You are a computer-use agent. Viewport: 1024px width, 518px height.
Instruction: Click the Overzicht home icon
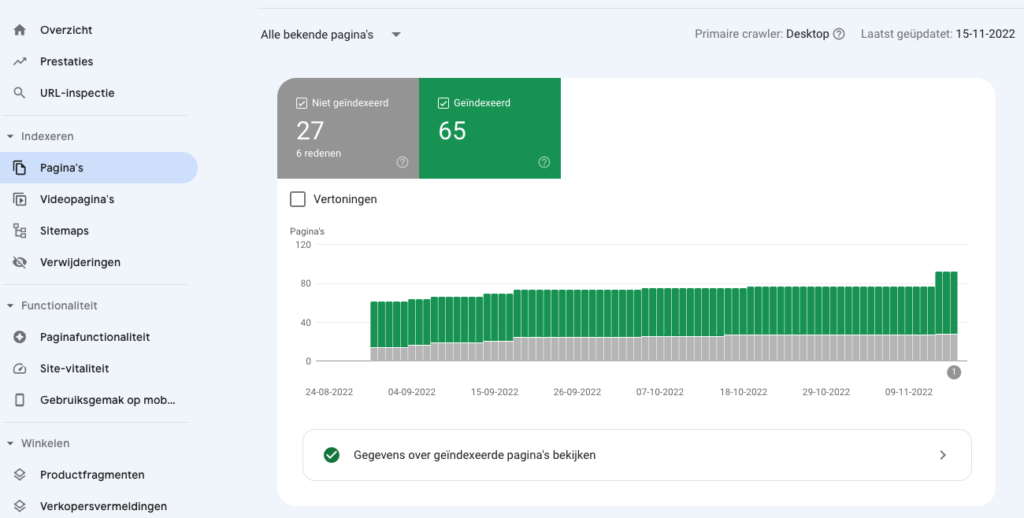(19, 30)
